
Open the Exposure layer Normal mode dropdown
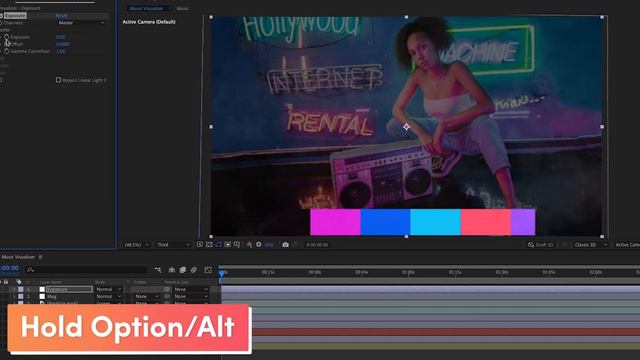click(108, 289)
